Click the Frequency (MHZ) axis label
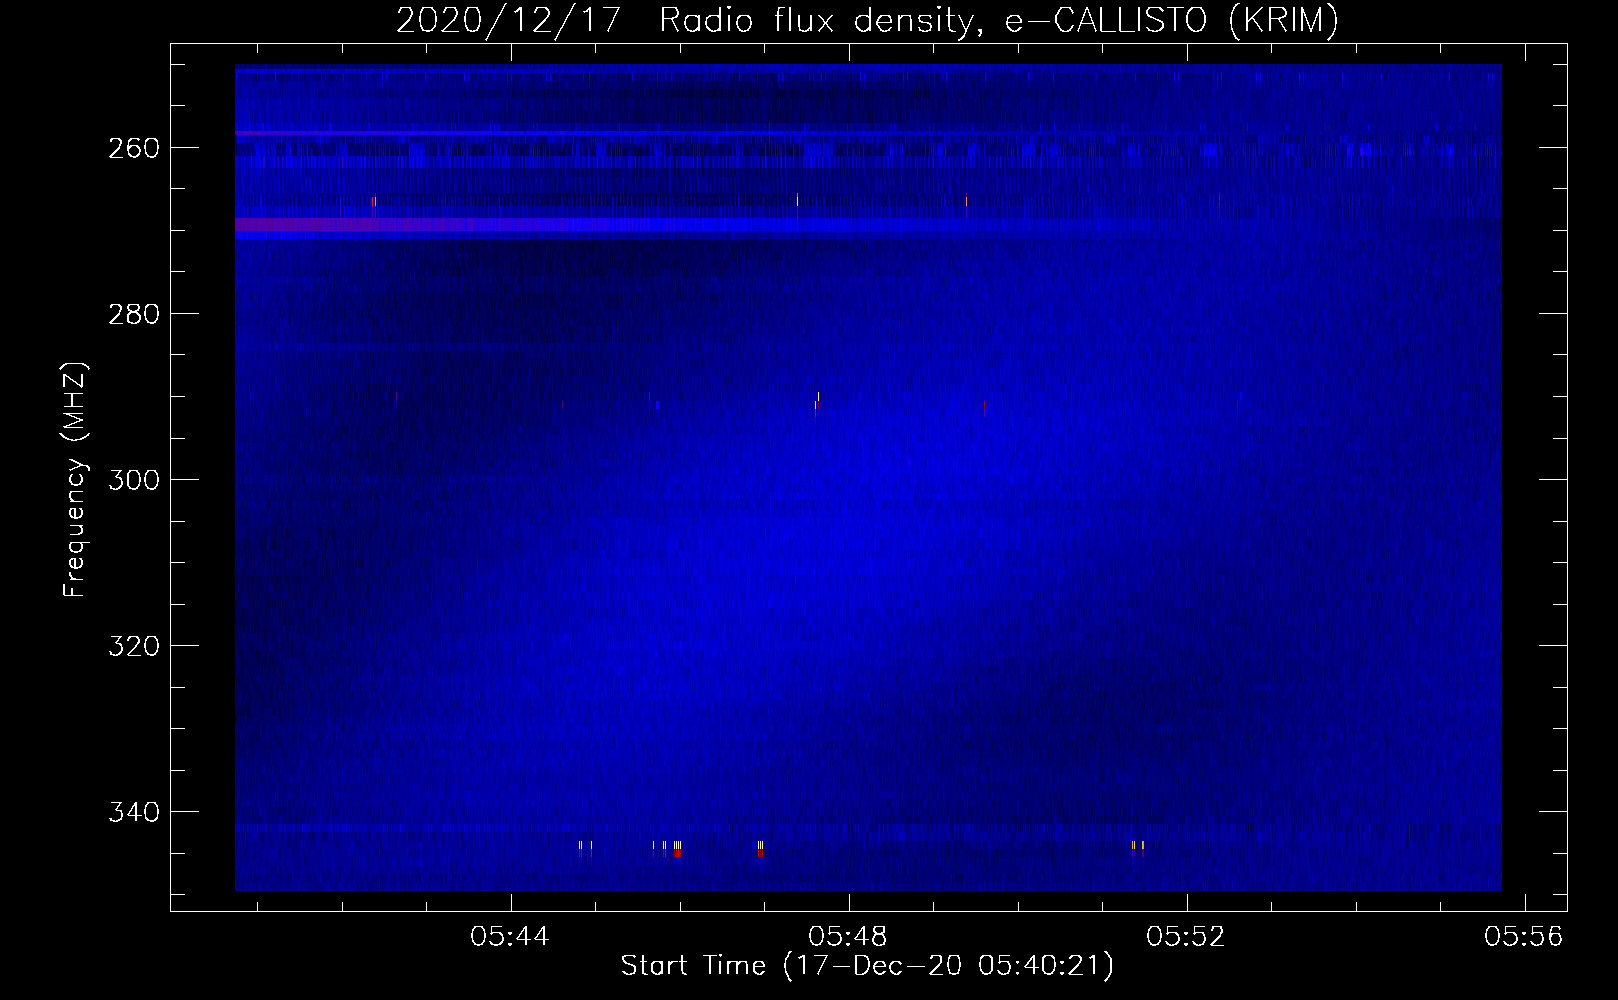The height and width of the screenshot is (1000, 1618). click(76, 479)
